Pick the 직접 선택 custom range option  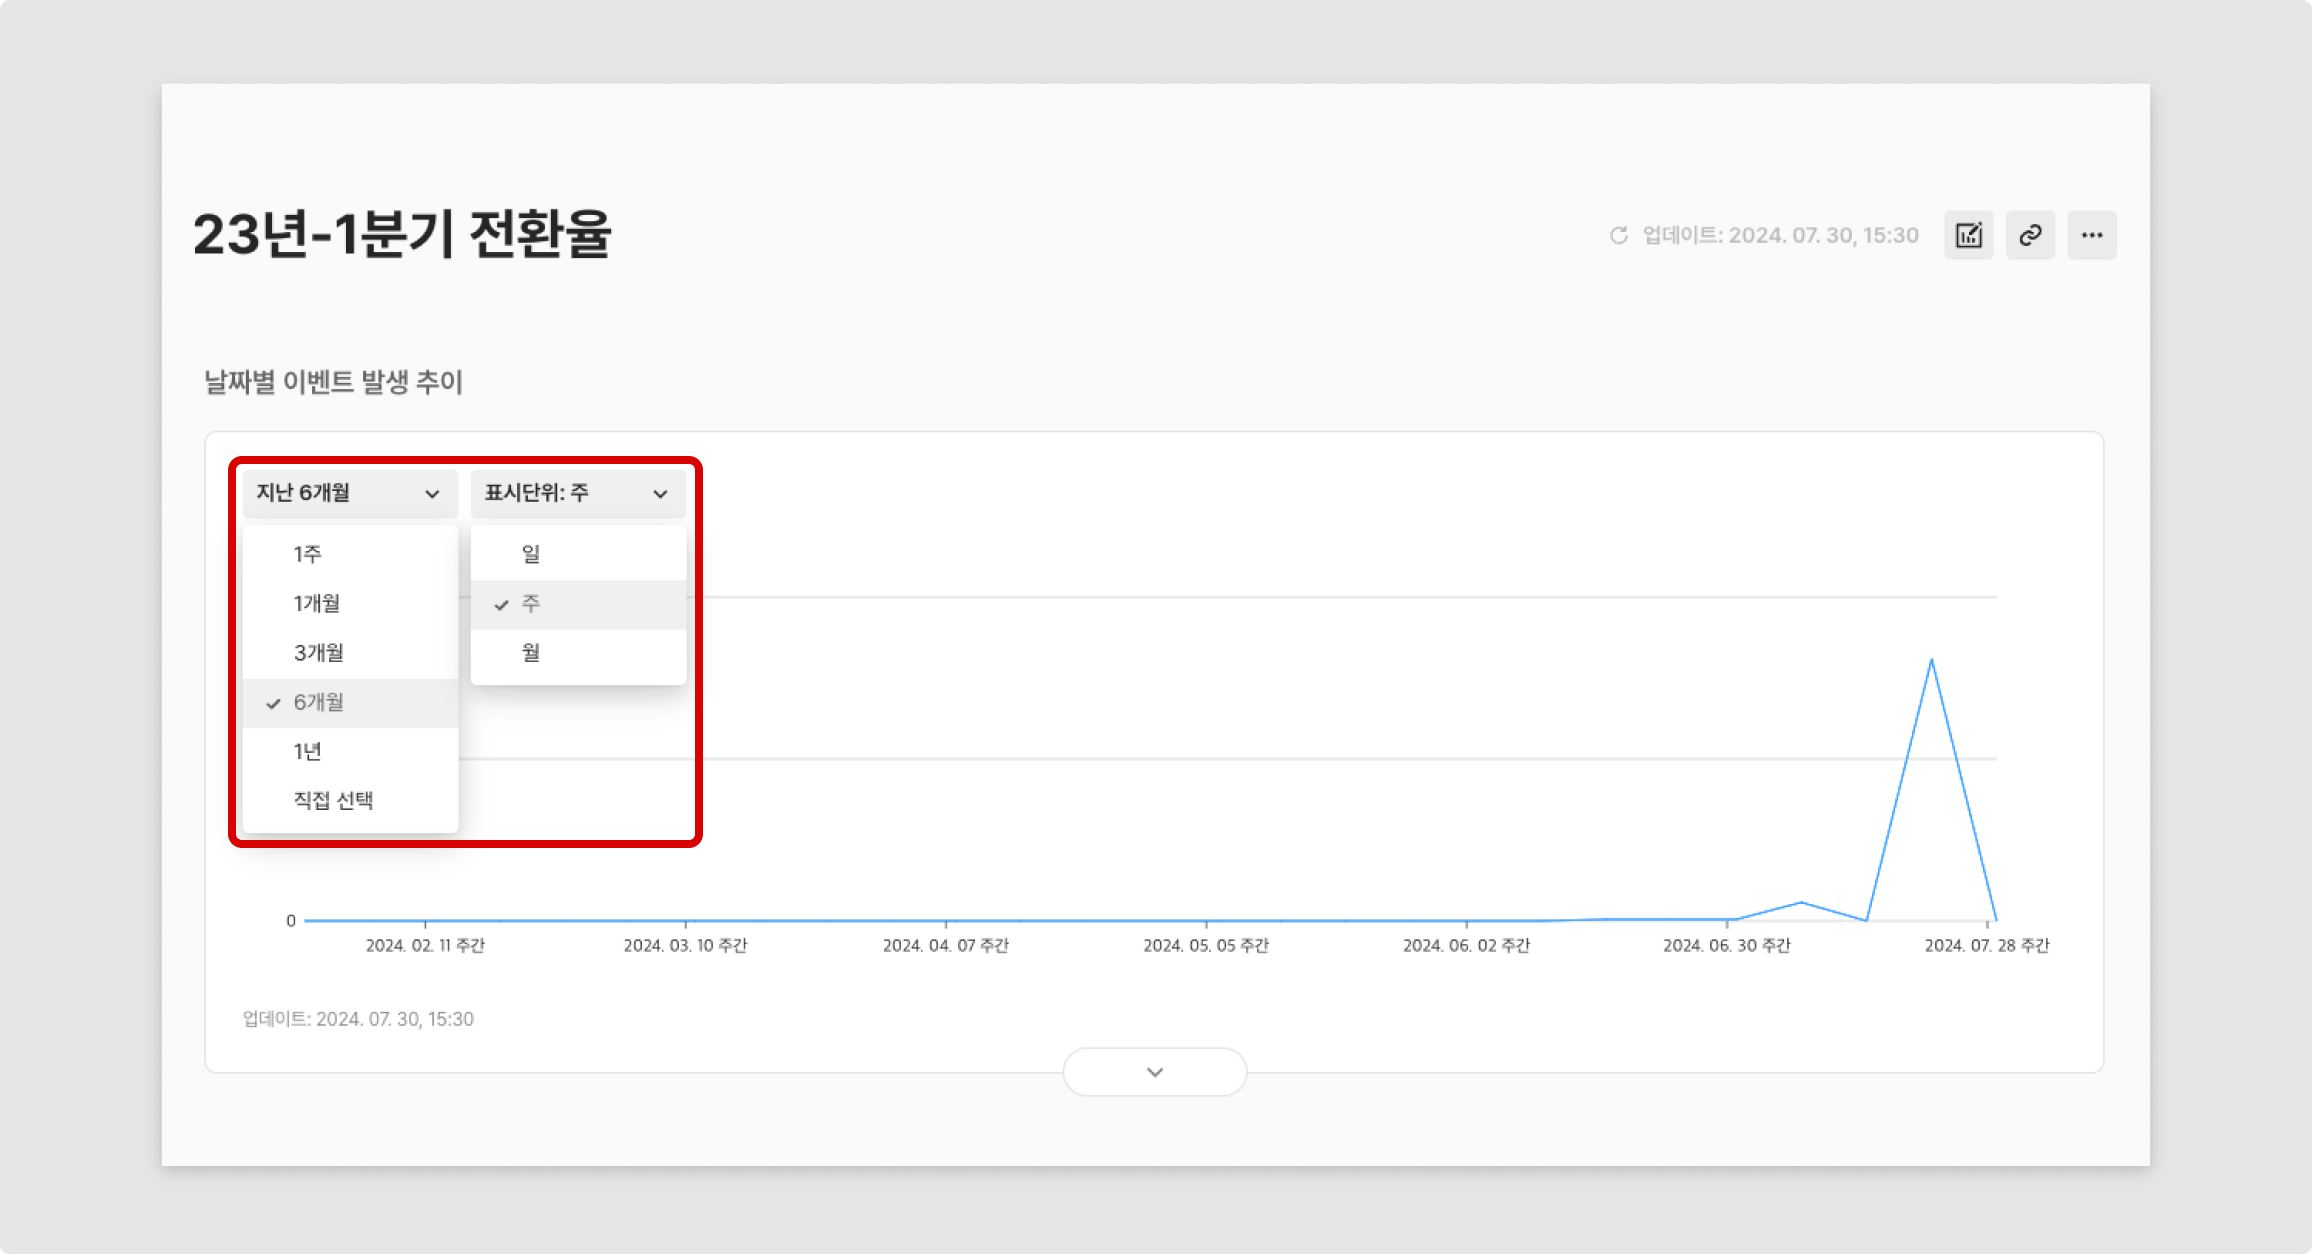[333, 800]
